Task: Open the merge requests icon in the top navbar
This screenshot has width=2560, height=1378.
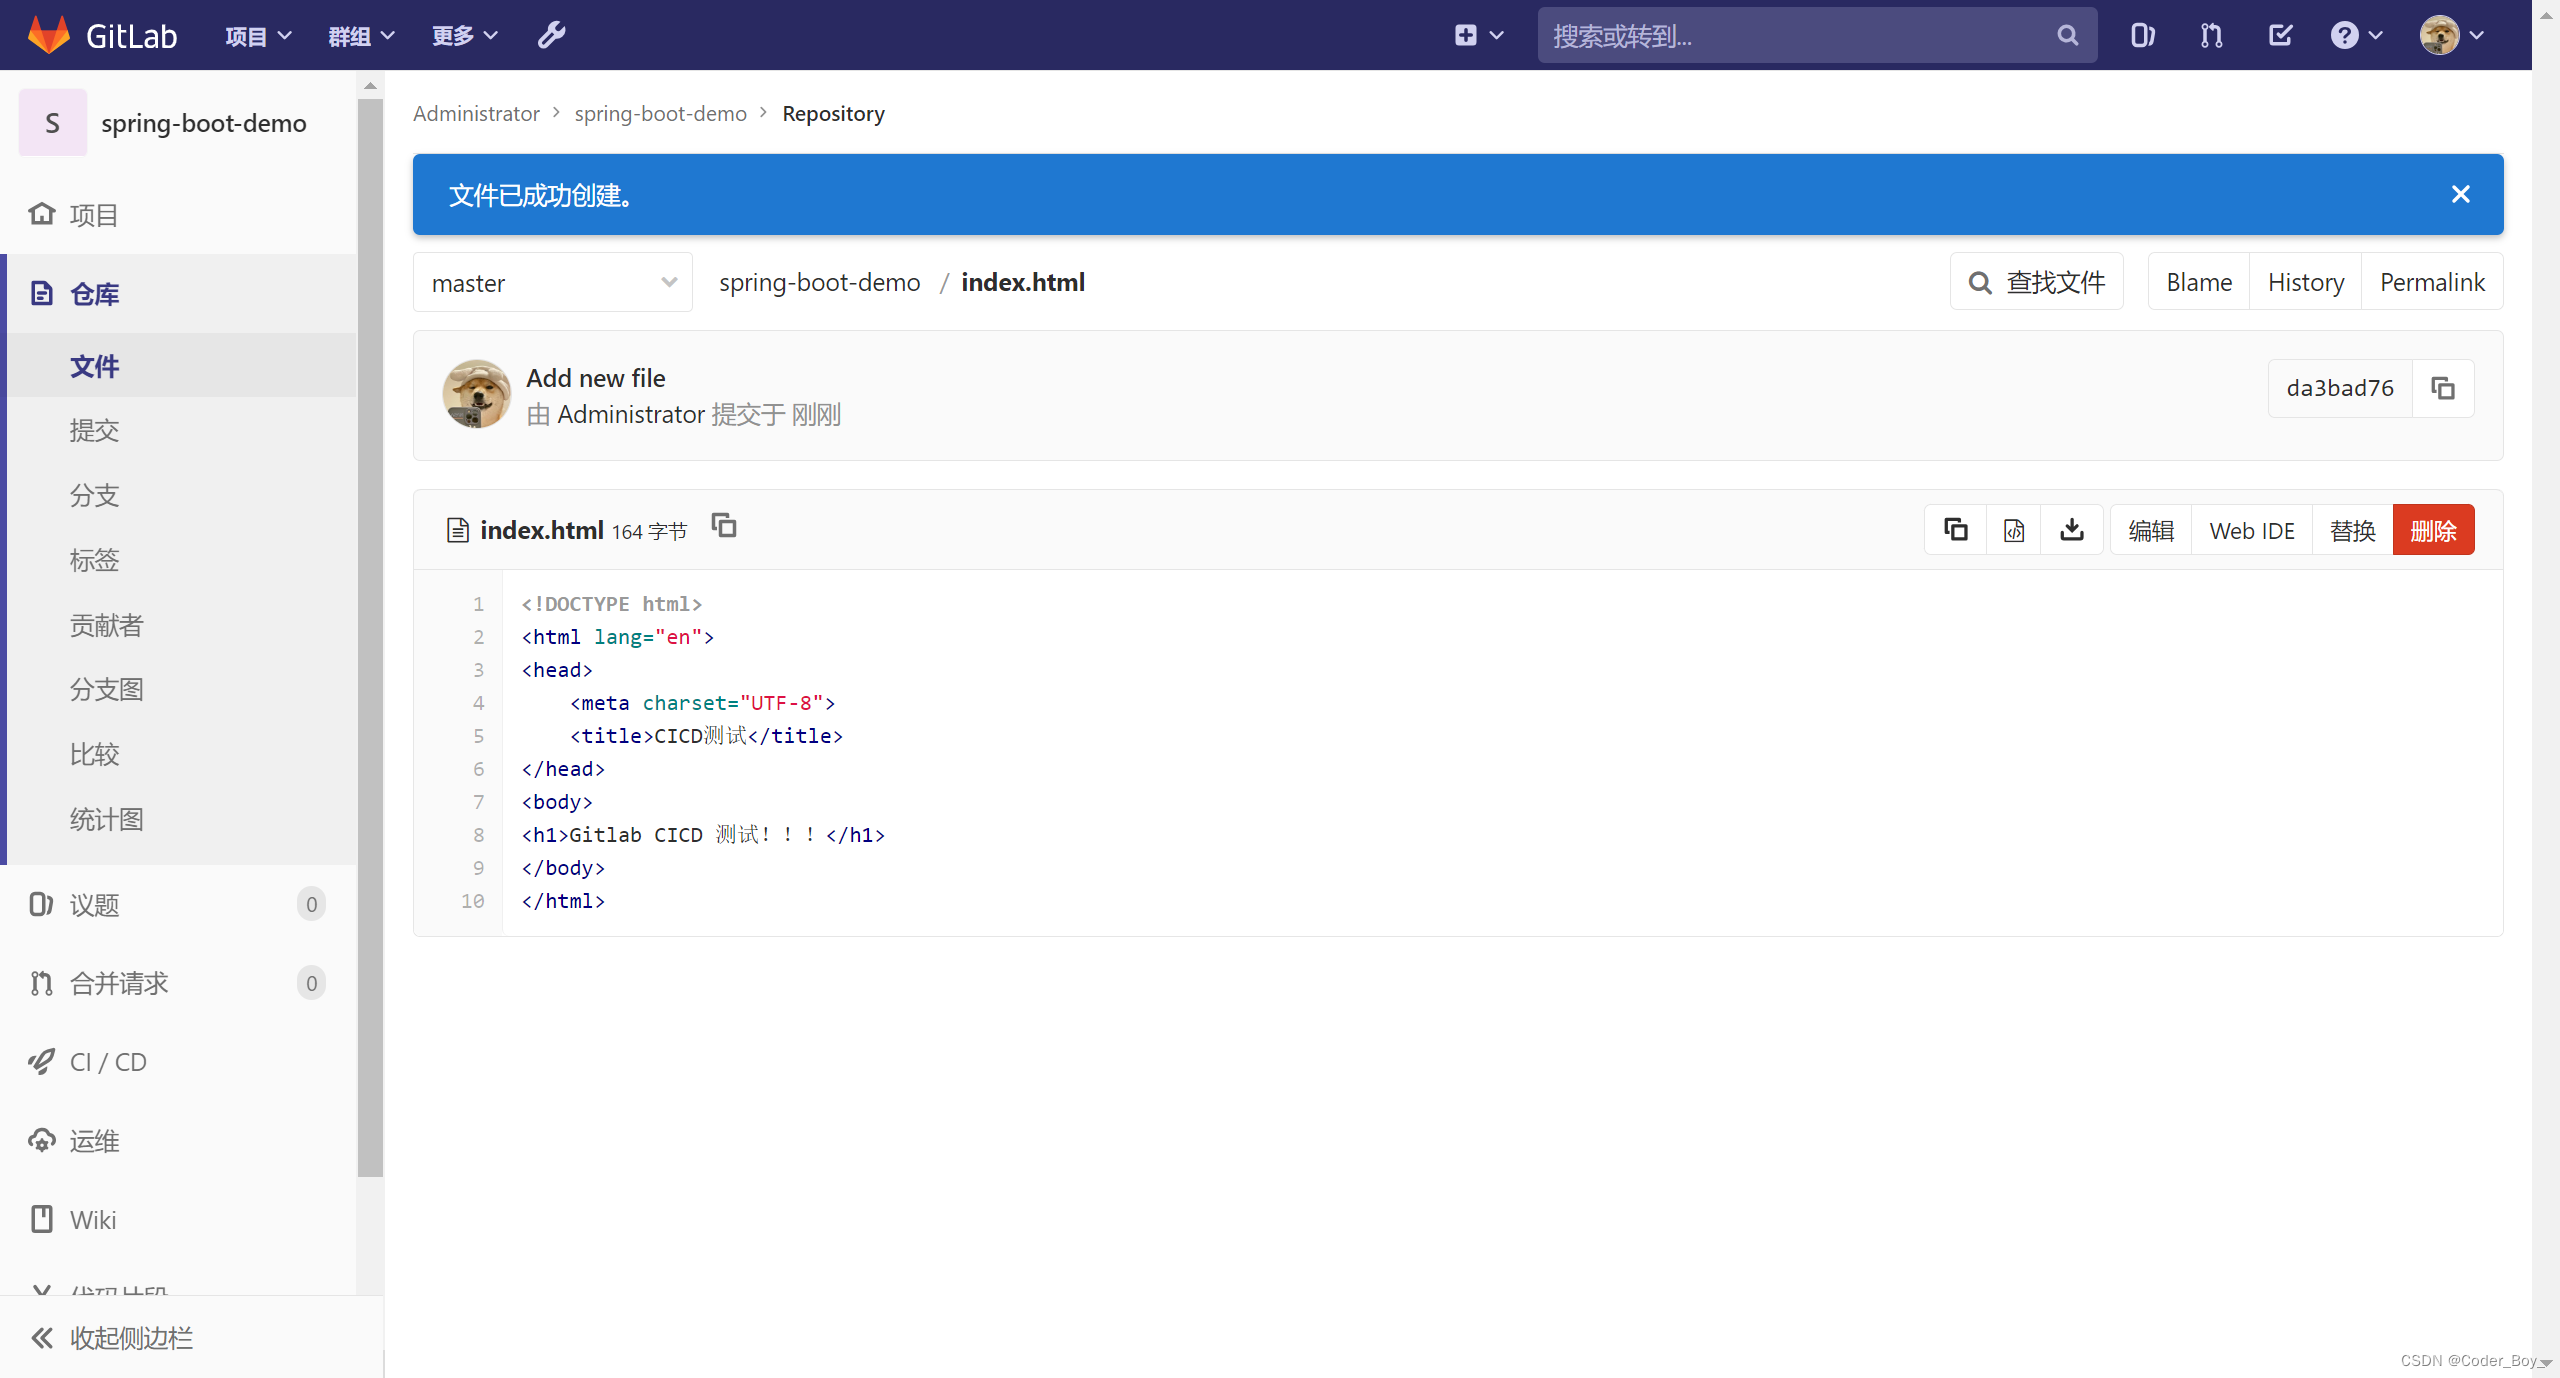Action: tap(2211, 35)
